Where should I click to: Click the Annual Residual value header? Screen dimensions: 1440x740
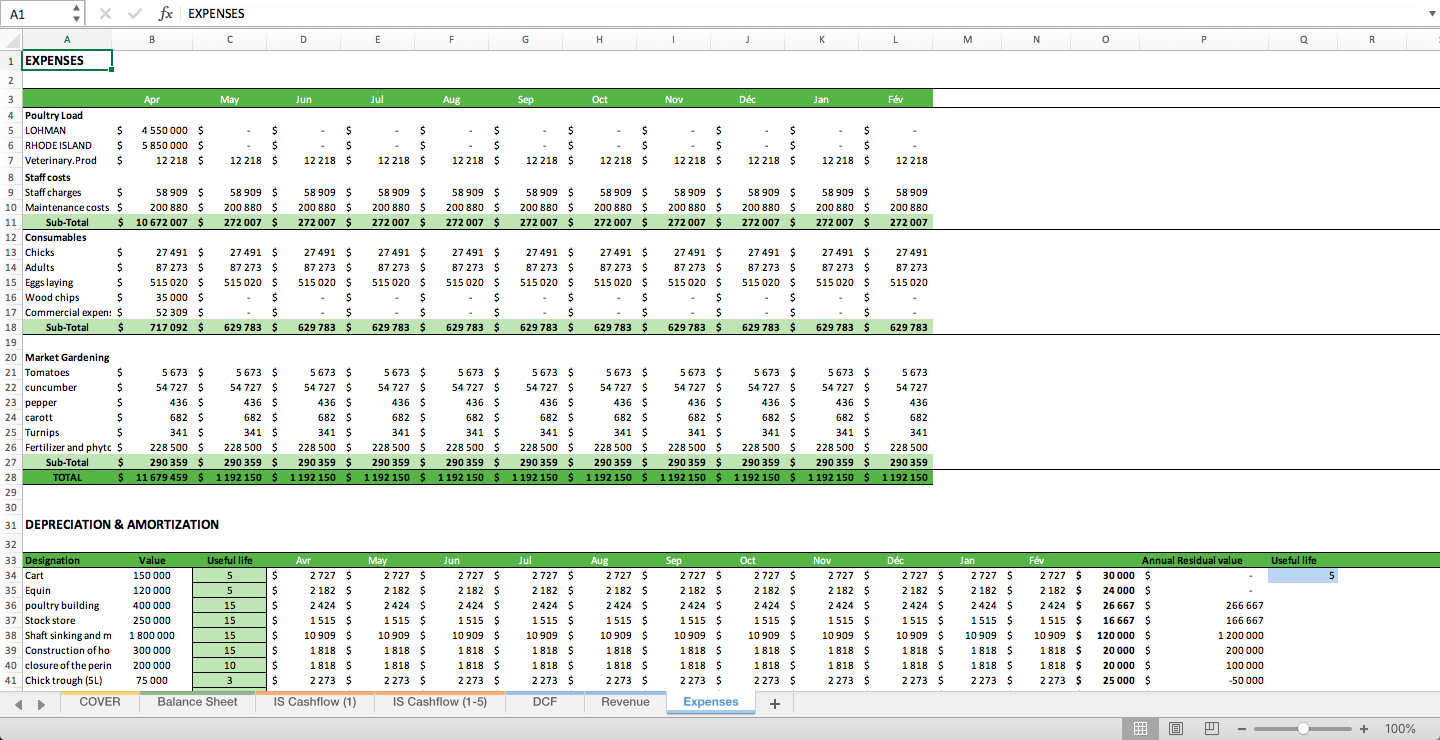click(1204, 560)
